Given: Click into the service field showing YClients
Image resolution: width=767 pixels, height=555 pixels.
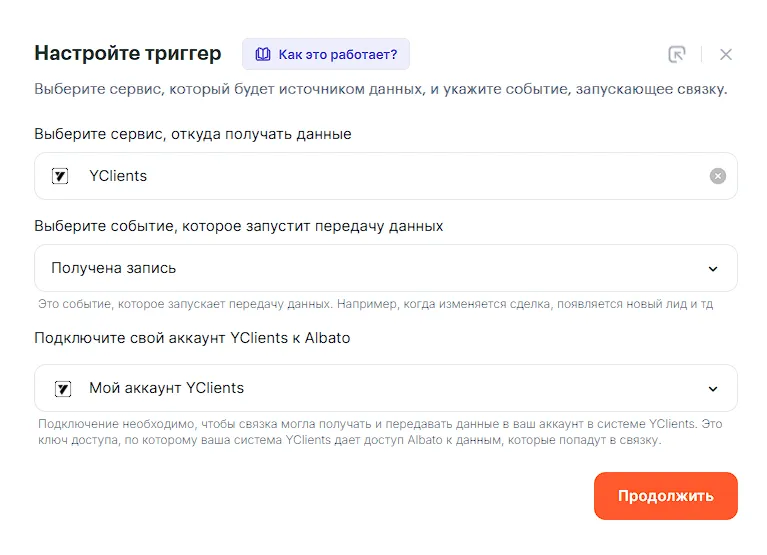Looking at the screenshot, I should point(400,176).
